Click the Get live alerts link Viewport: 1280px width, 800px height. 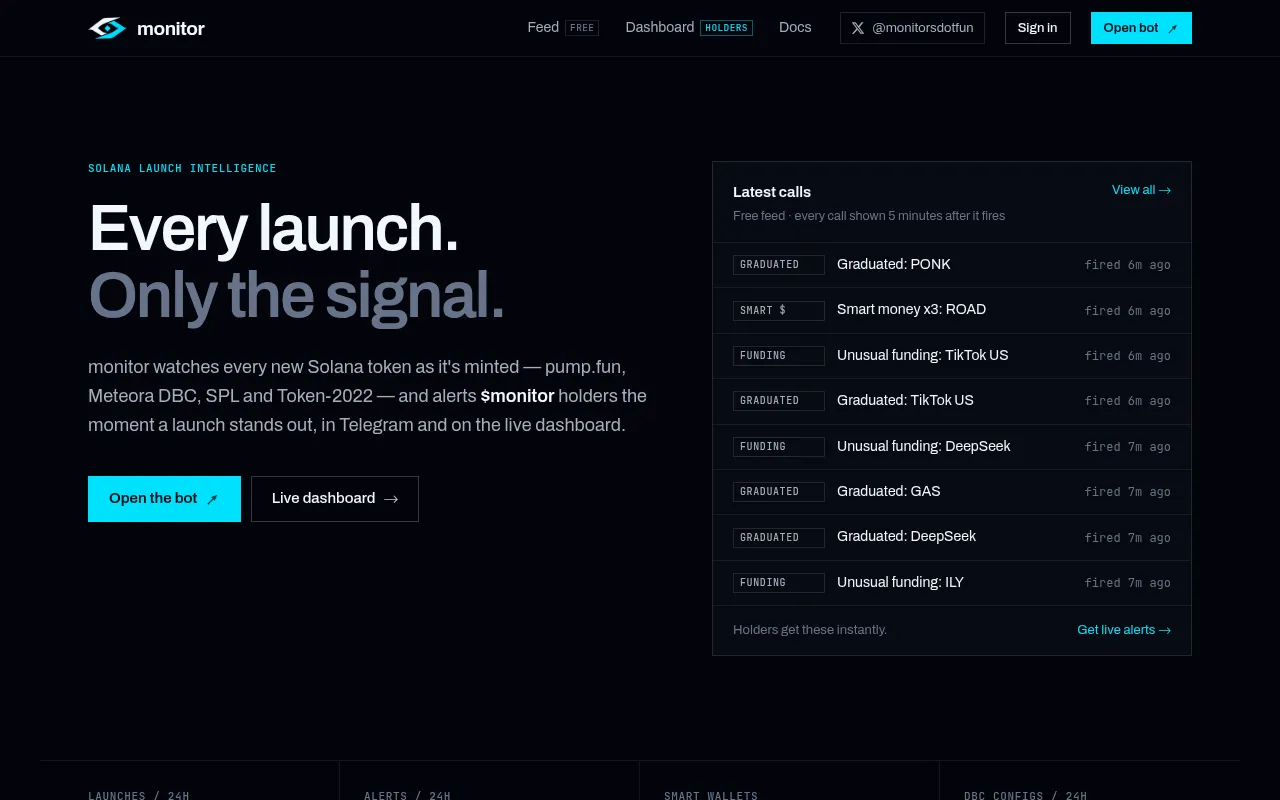(x=1124, y=630)
